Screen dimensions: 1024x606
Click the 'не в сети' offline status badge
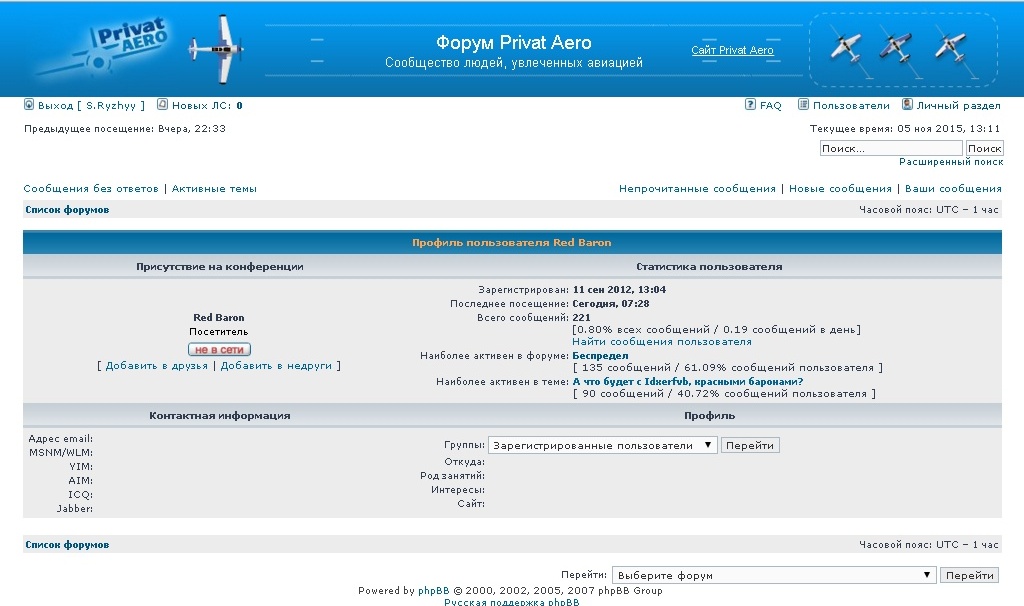[x=219, y=349]
